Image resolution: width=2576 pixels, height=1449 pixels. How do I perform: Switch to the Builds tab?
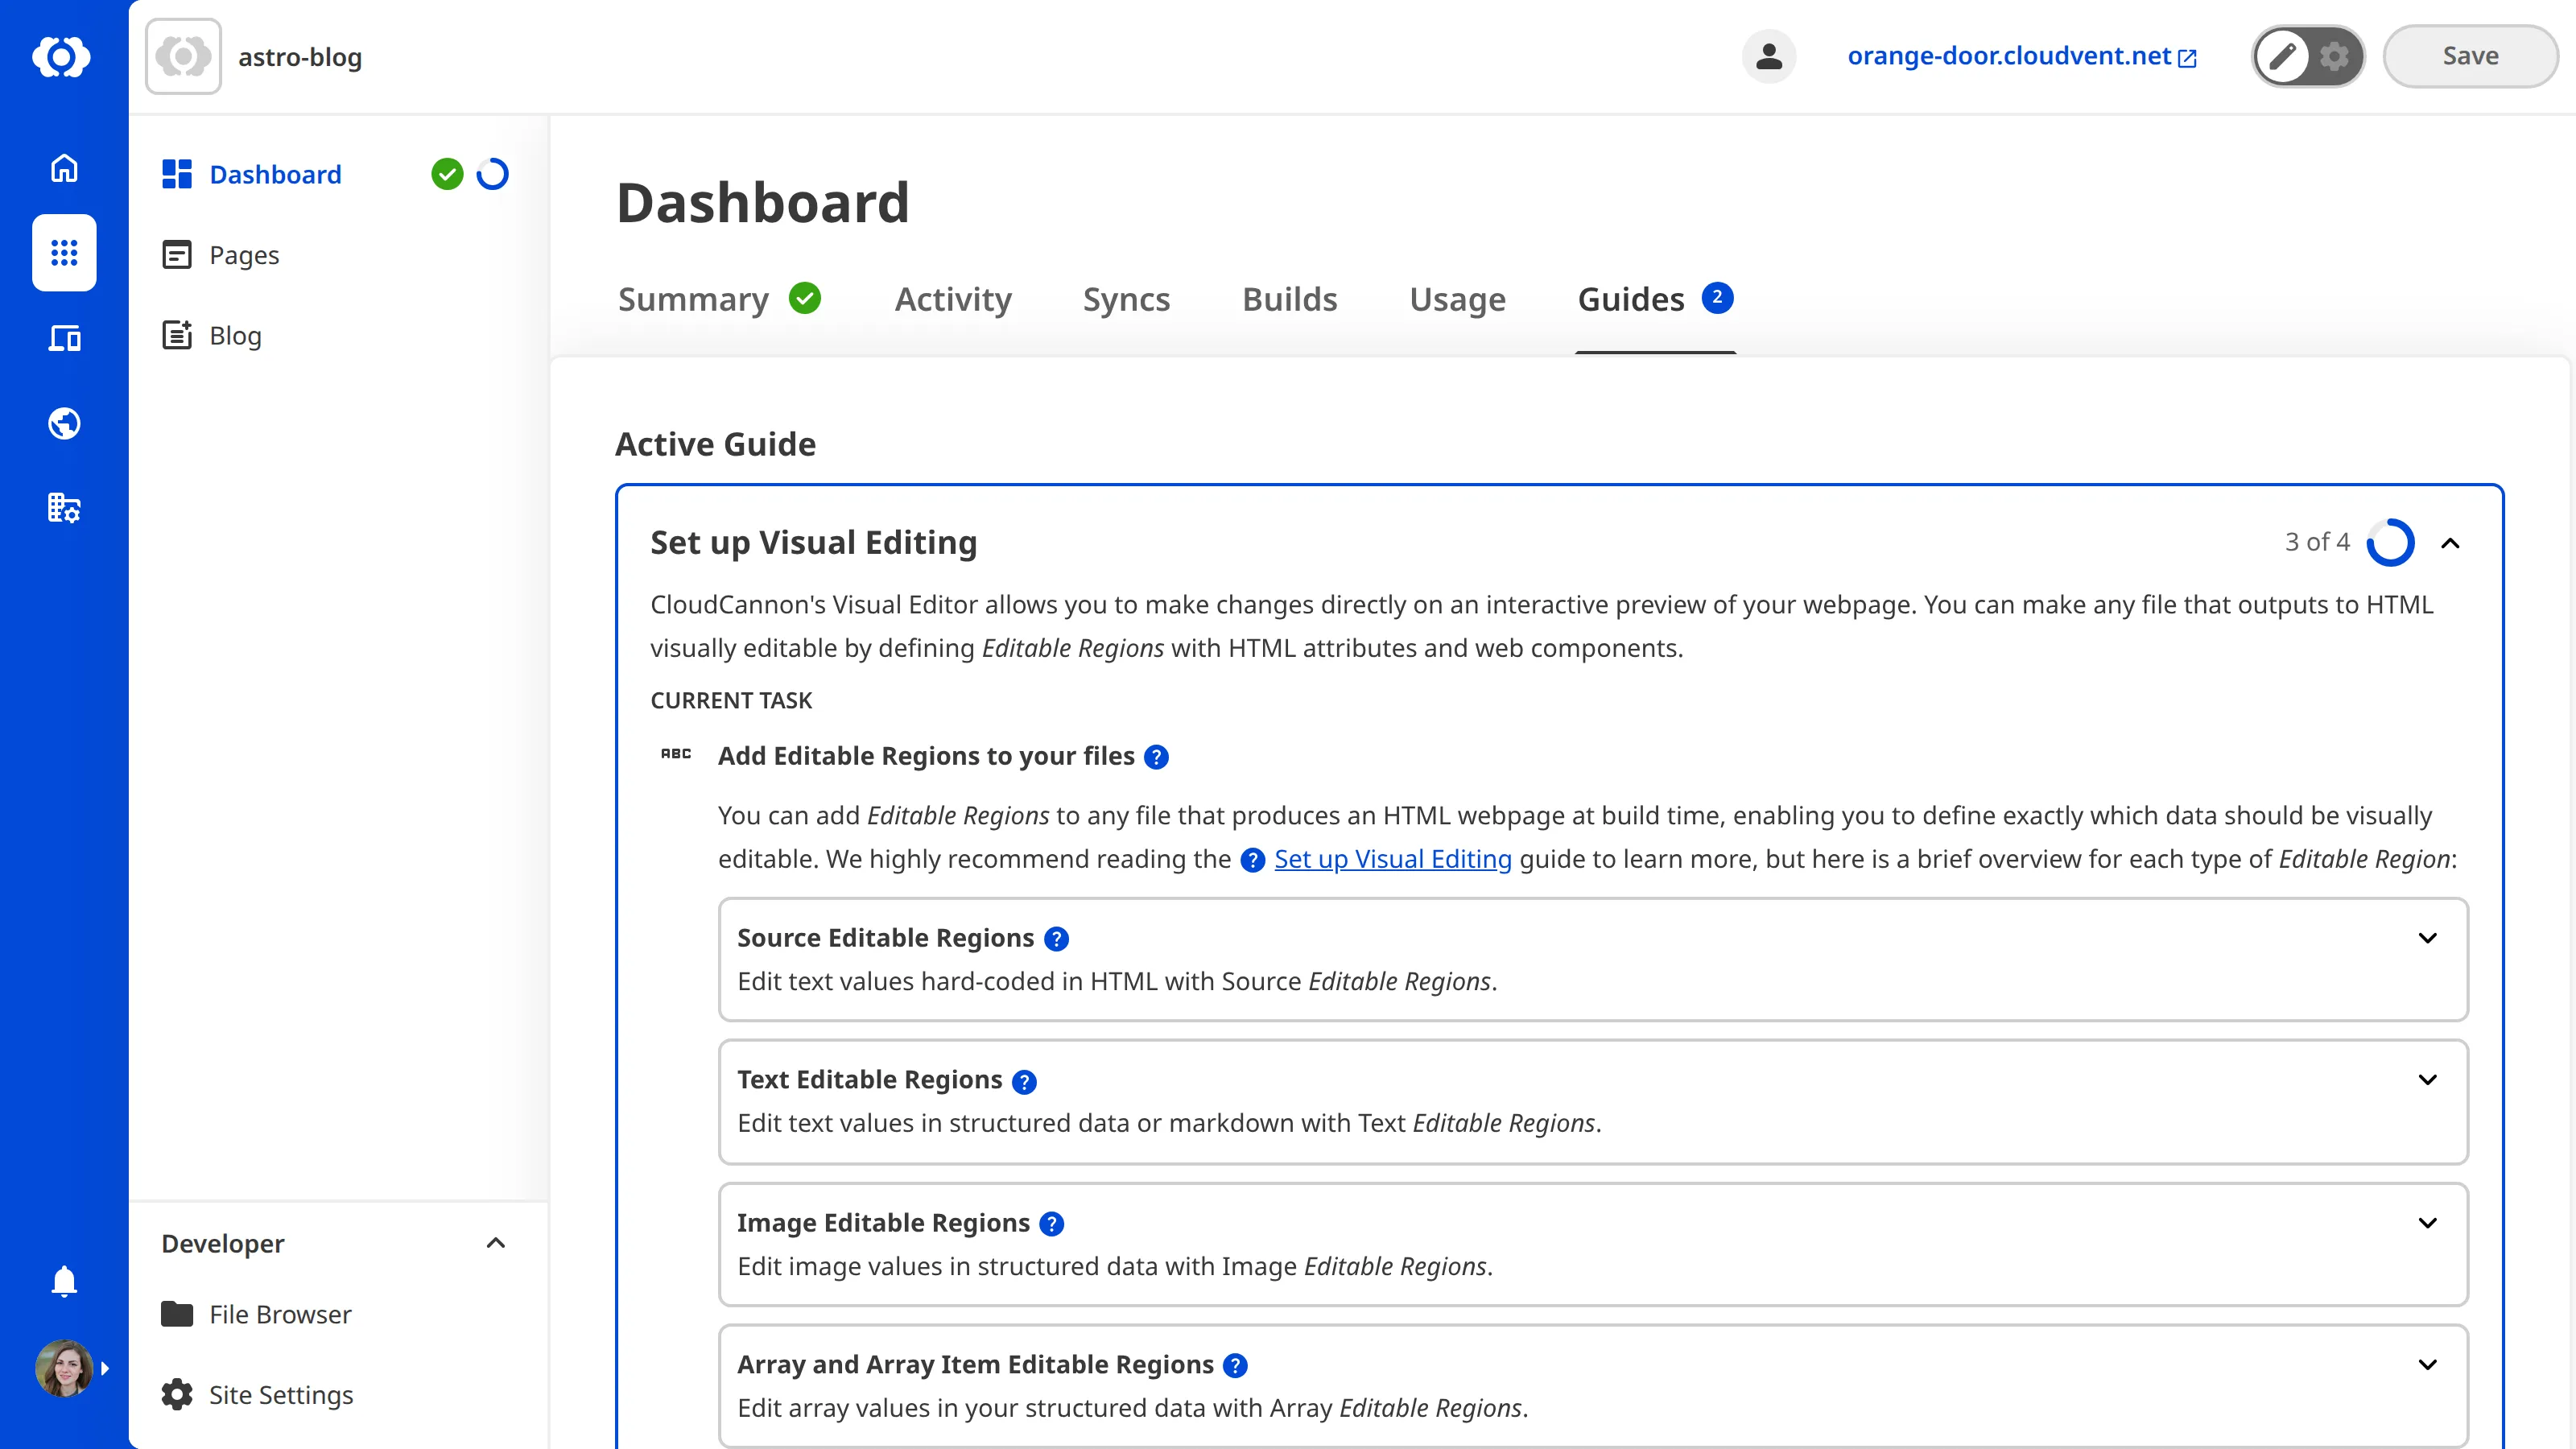[1289, 299]
